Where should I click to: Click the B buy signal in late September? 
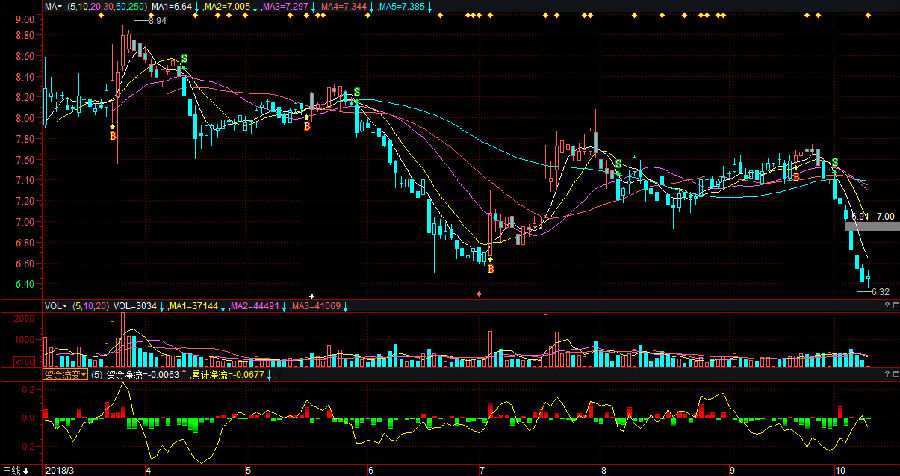click(796, 177)
